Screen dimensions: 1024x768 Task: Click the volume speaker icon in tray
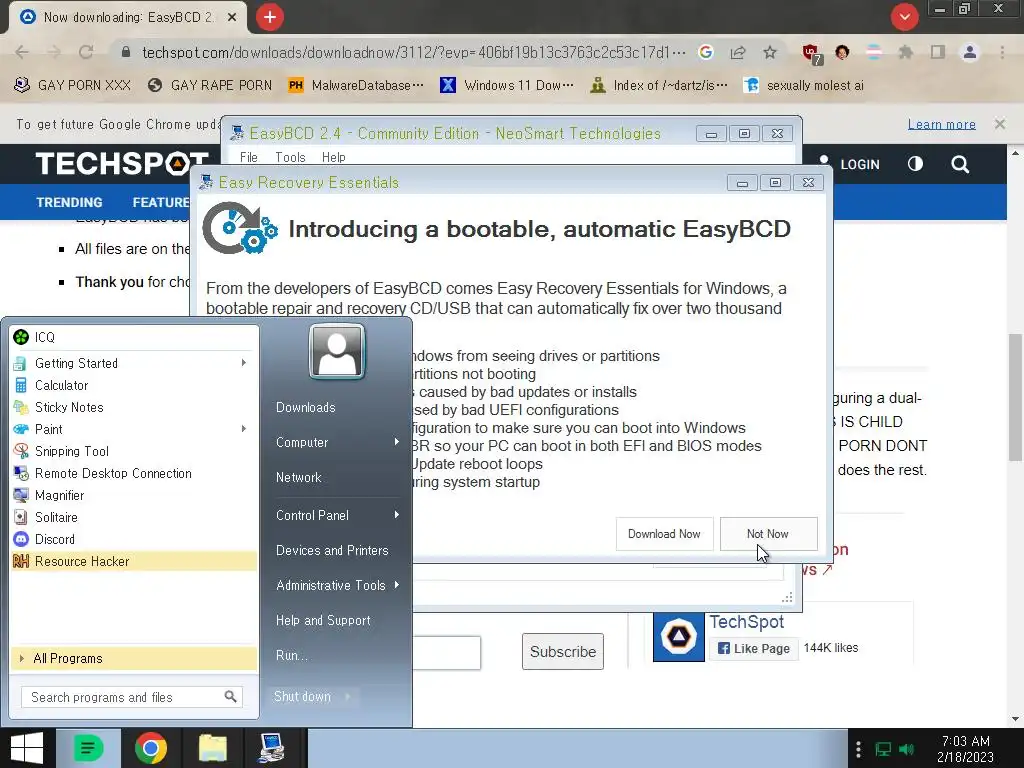[x=906, y=749]
